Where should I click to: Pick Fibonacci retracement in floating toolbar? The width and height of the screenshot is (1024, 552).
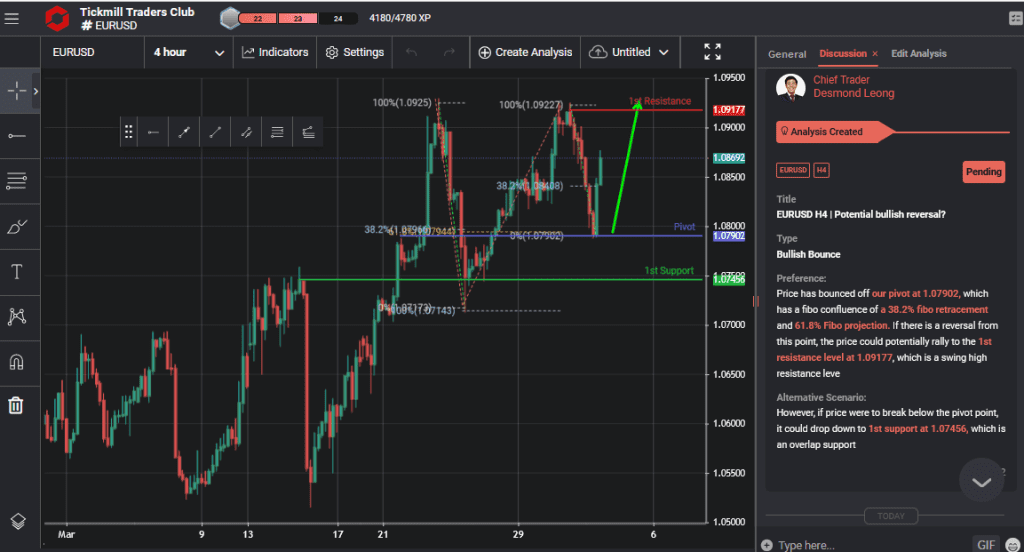(277, 132)
